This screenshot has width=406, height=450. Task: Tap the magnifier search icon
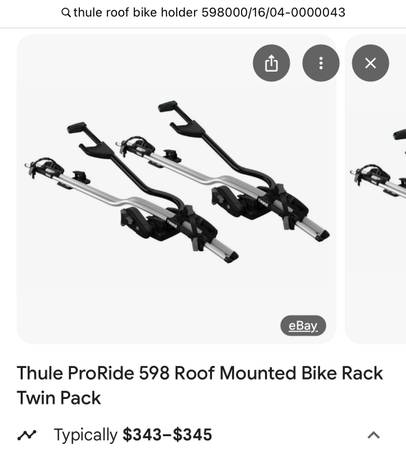pos(66,13)
